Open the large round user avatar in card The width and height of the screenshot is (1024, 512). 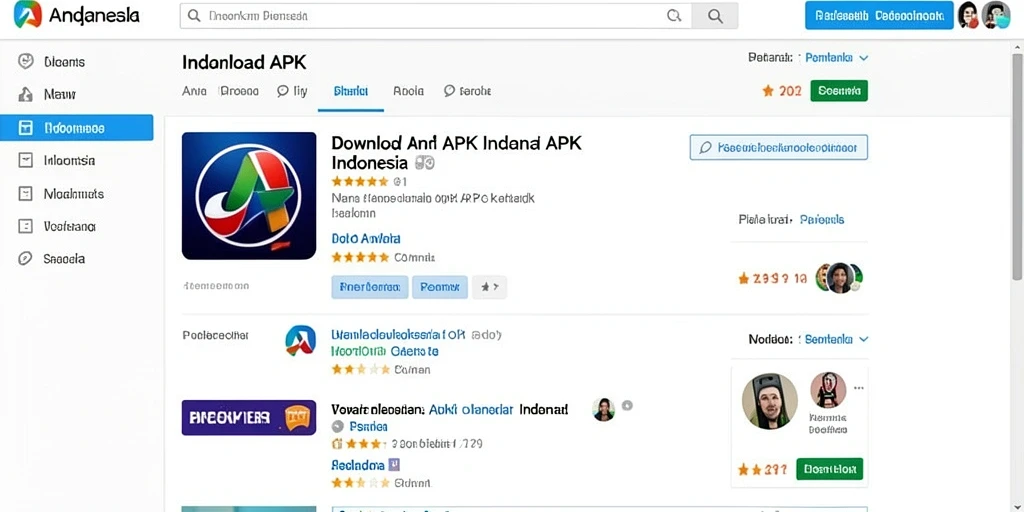tap(770, 401)
